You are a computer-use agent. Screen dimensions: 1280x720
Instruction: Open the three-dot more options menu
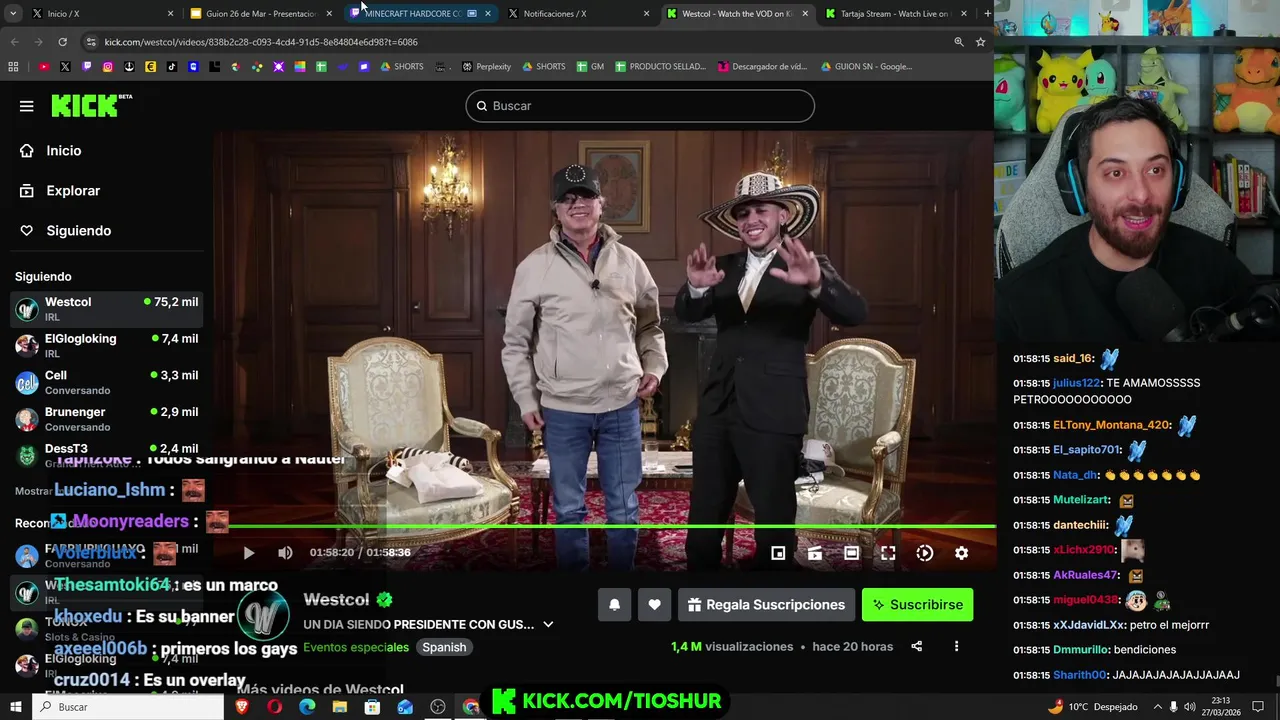click(956, 646)
